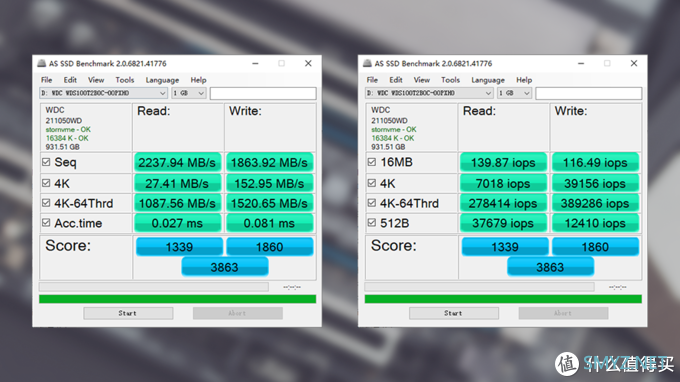Click the 4K-64Thrd write value 1520.65 MB/s

click(269, 203)
